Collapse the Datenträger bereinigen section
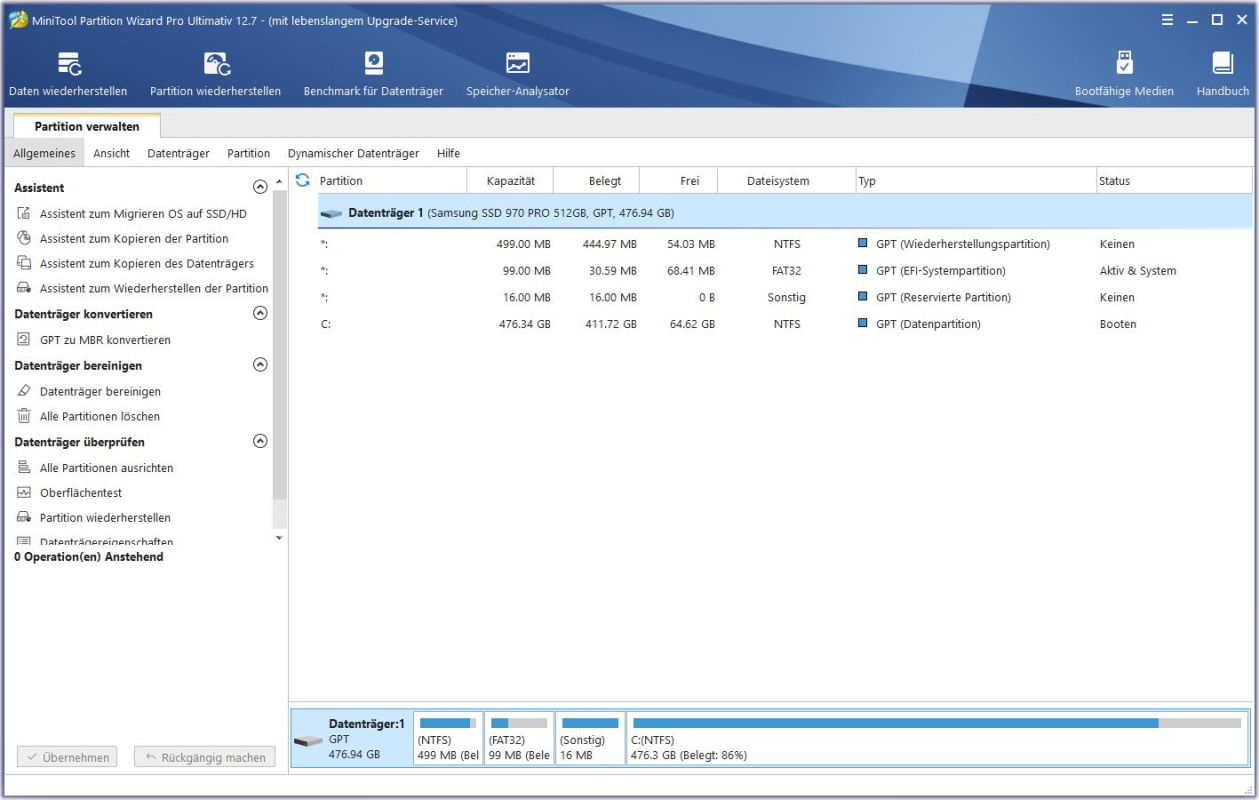This screenshot has height=800, width=1259. click(x=258, y=365)
